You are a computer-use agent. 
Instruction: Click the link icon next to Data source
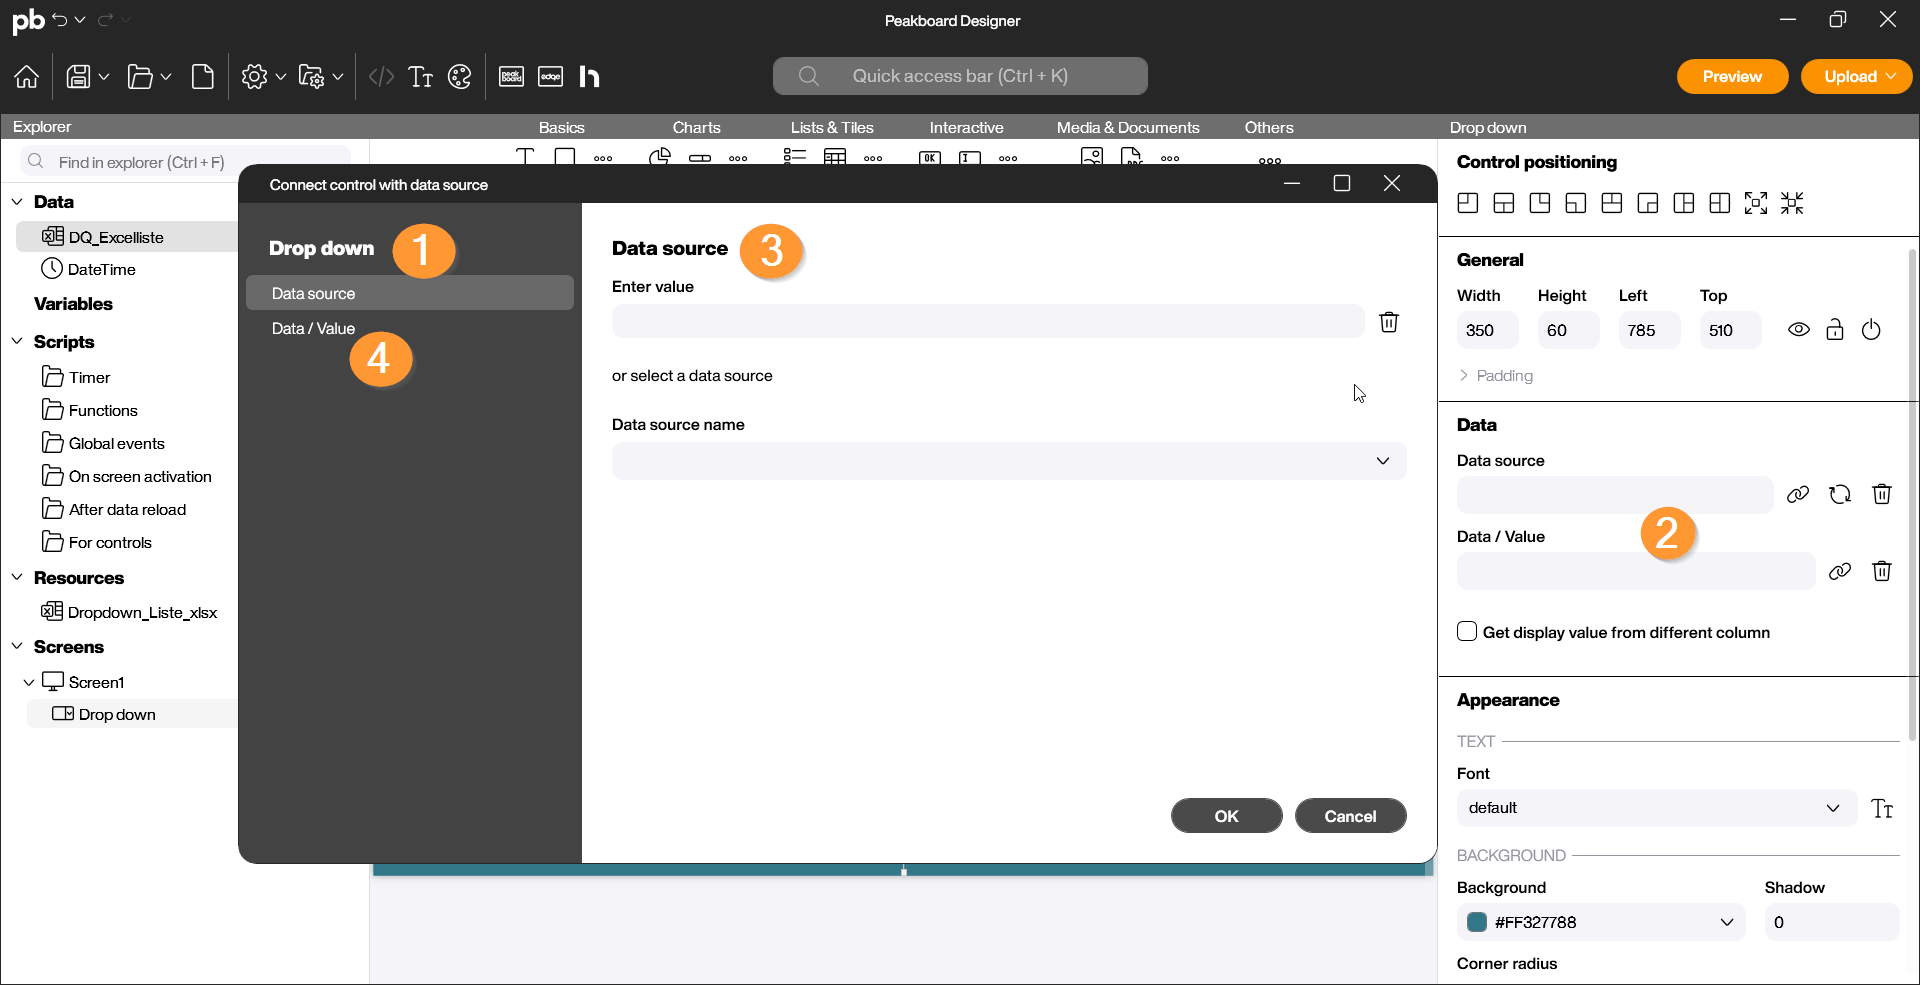pyautogui.click(x=1797, y=495)
